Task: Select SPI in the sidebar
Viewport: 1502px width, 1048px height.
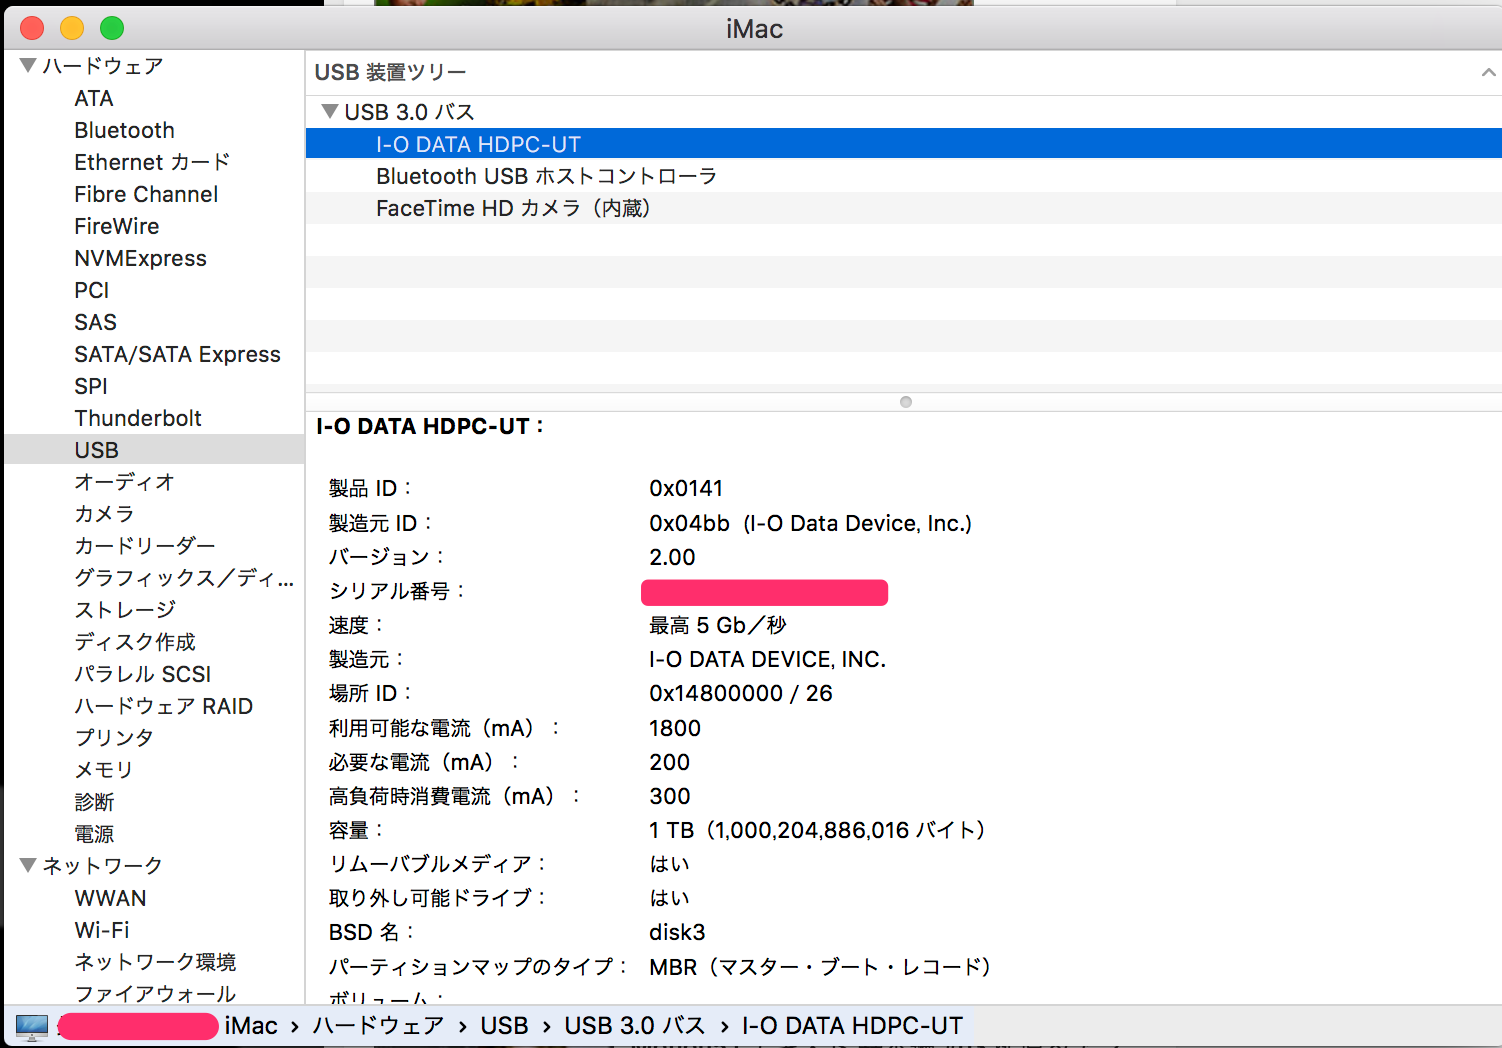Action: (91, 386)
